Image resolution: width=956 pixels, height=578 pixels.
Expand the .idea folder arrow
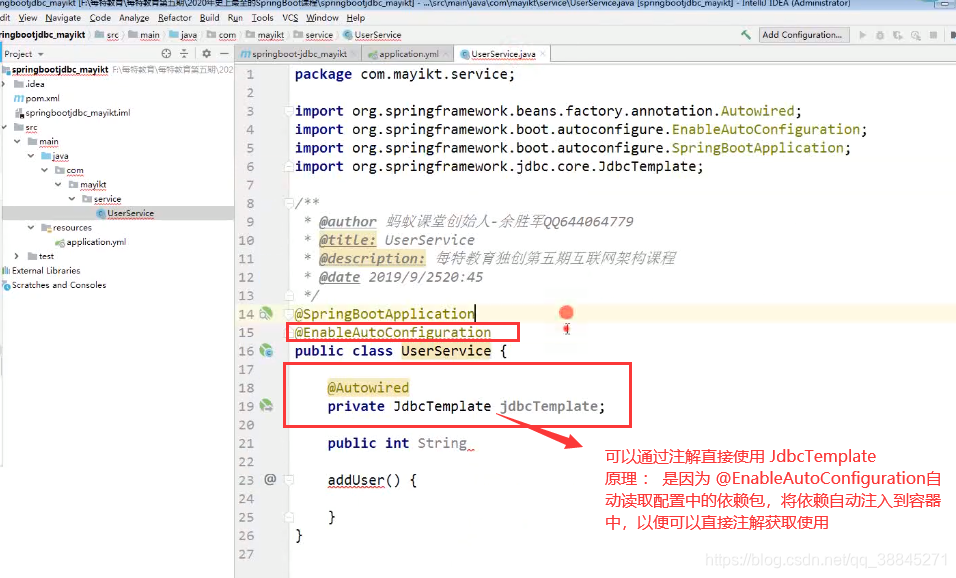4,84
